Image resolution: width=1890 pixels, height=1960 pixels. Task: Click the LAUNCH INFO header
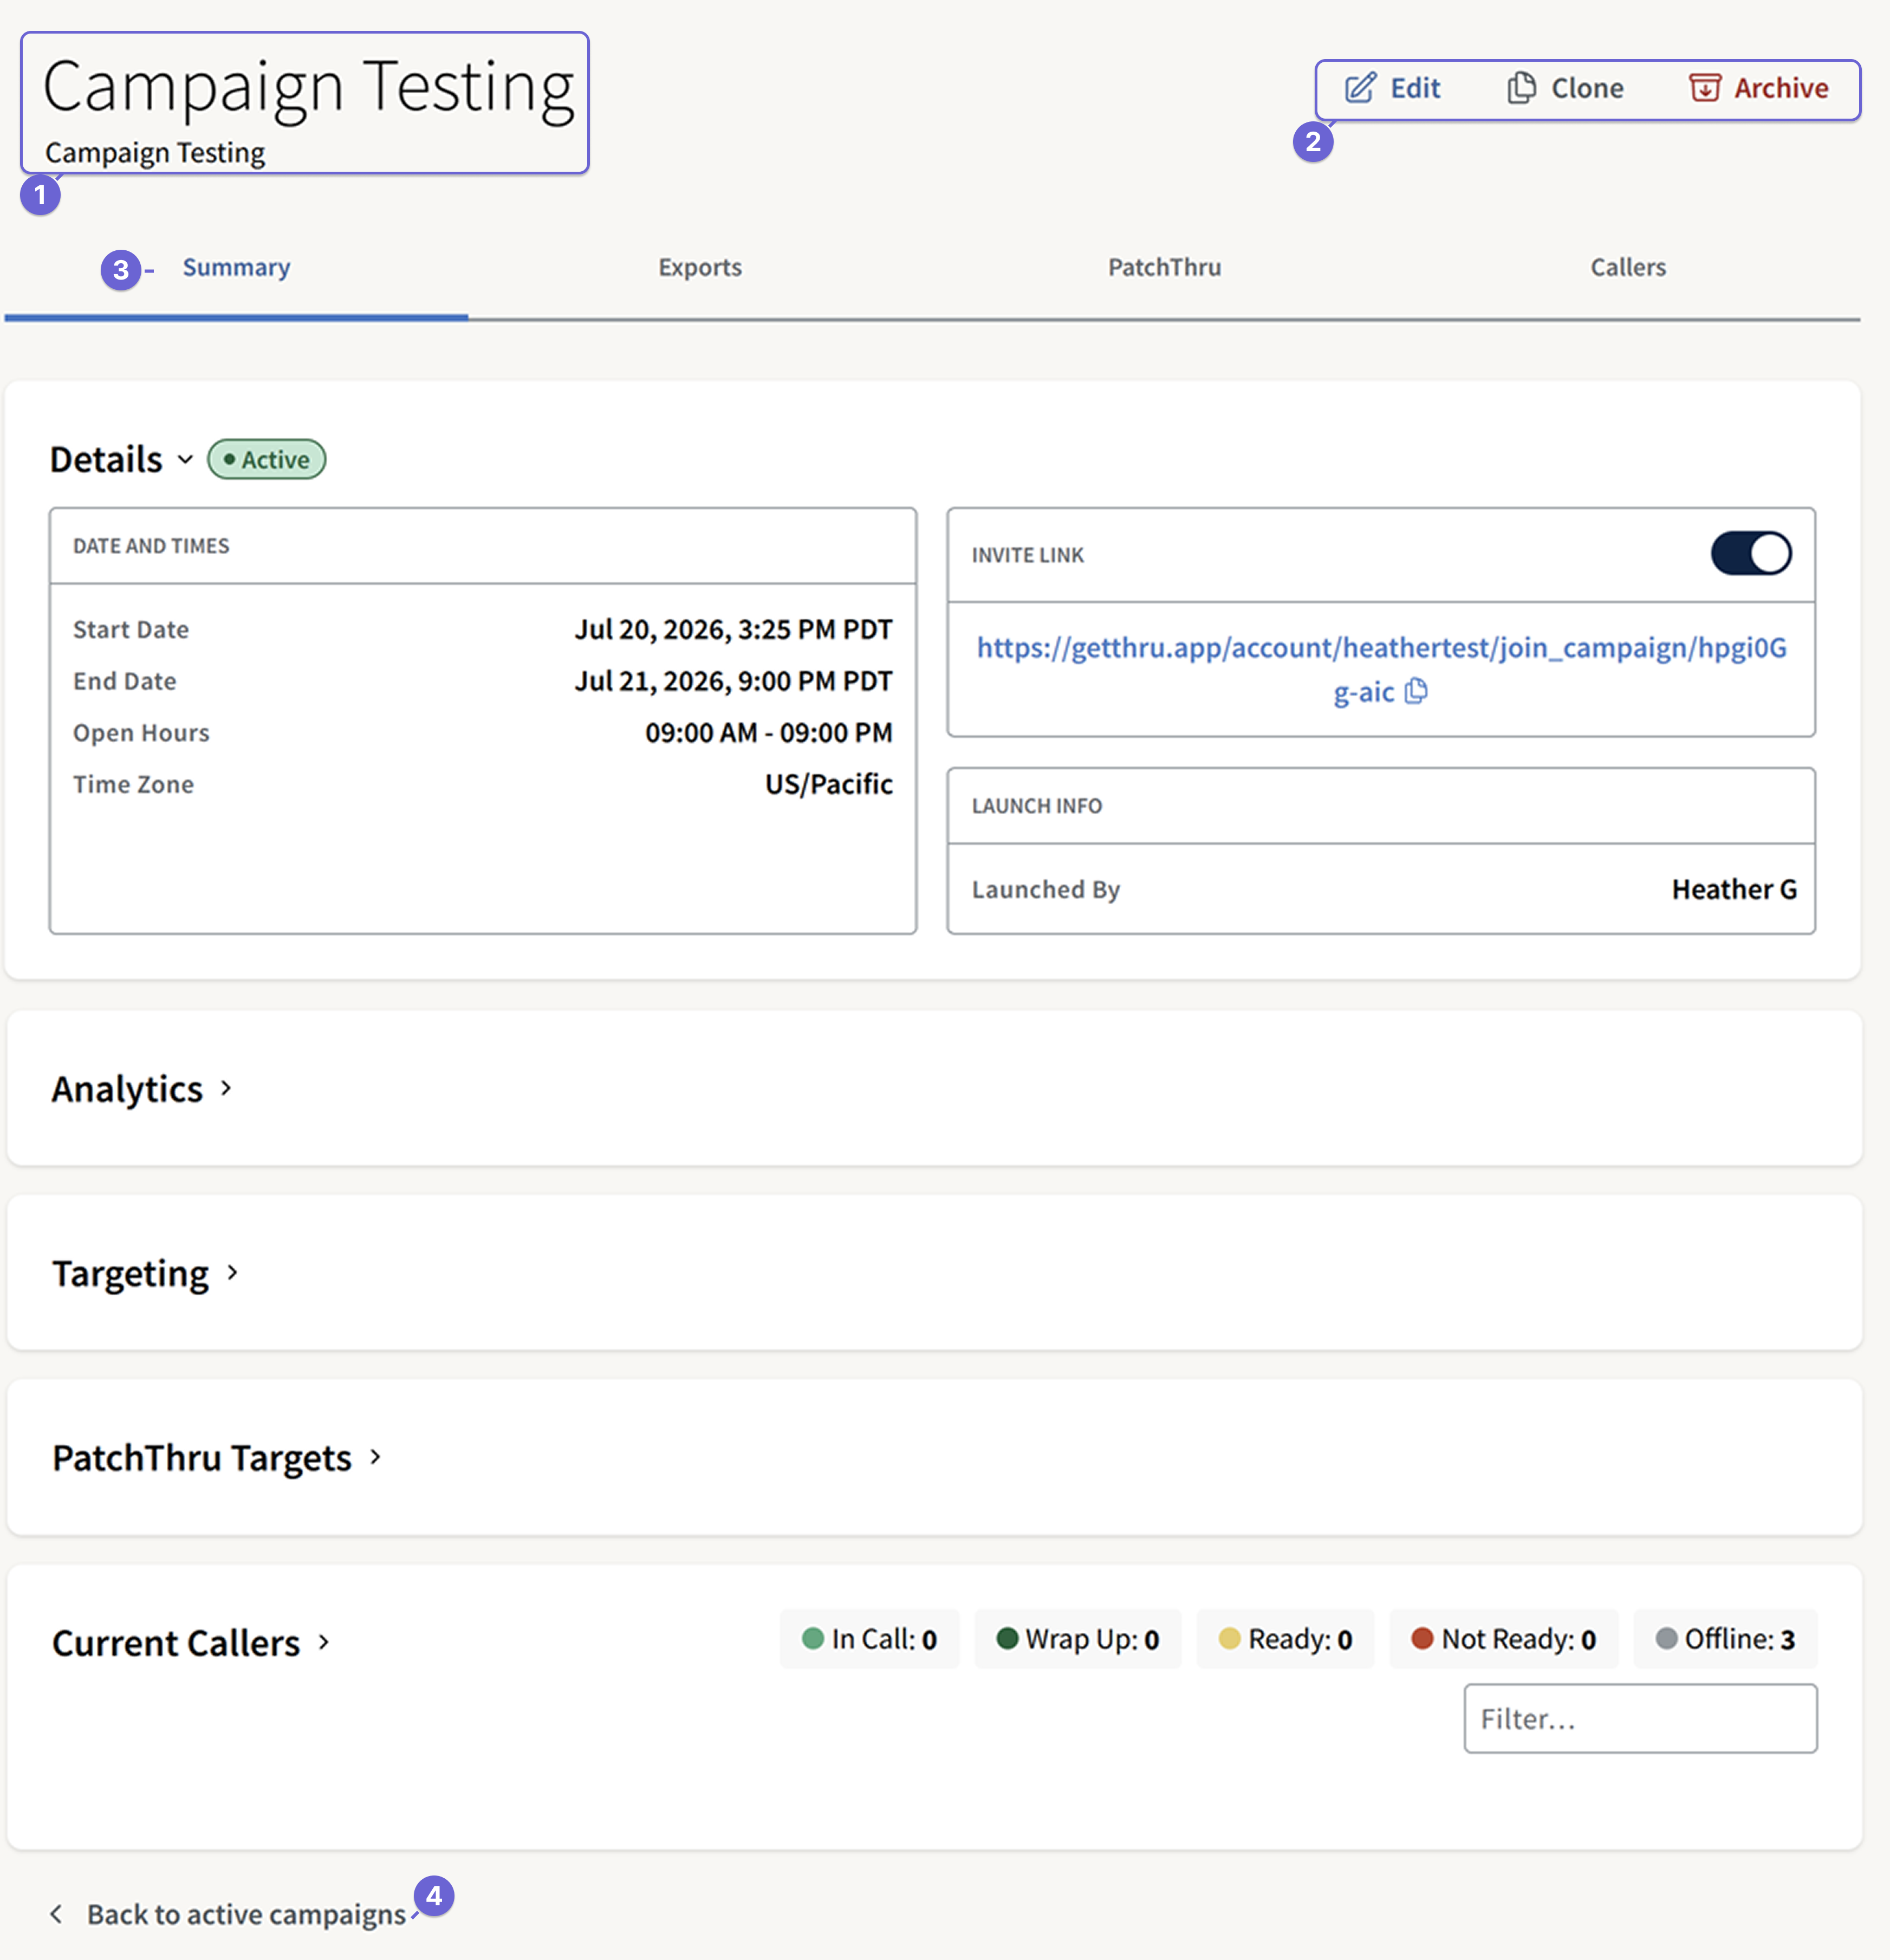point(1037,806)
